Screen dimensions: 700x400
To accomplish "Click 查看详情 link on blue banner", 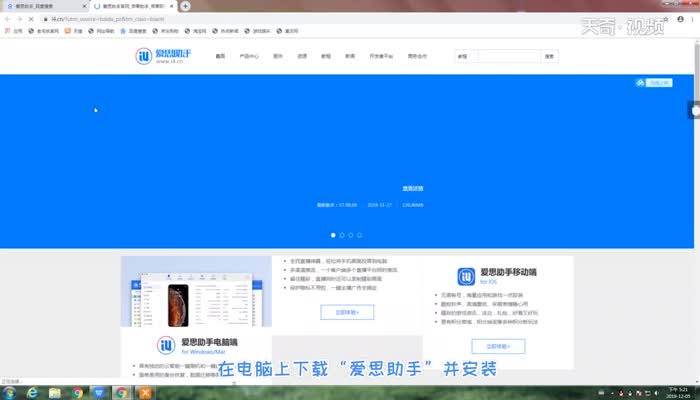I will coord(413,189).
